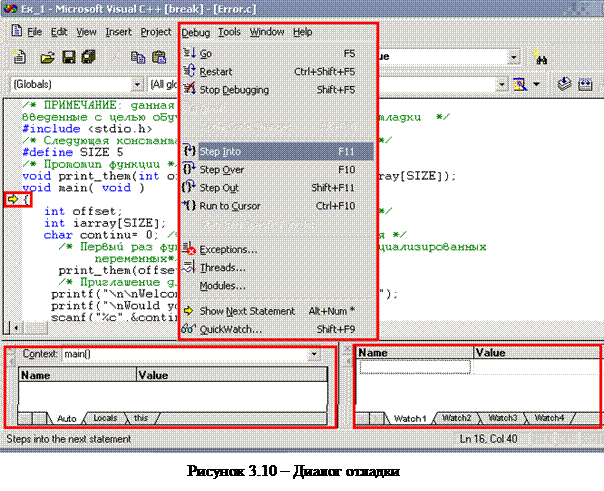Image resolution: width=604 pixels, height=491 pixels.
Task: Click the '#include <stdio.h>' code line
Action: coord(87,129)
